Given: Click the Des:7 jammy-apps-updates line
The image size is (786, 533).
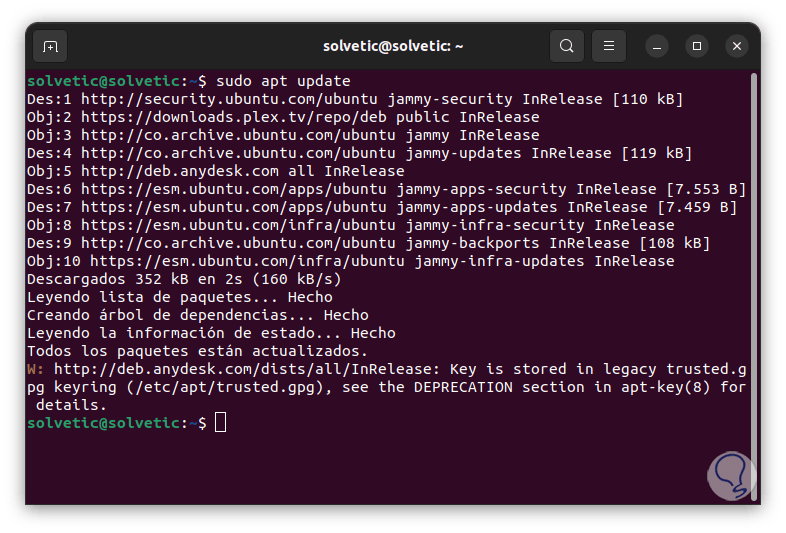Looking at the screenshot, I should pyautogui.click(x=382, y=208).
